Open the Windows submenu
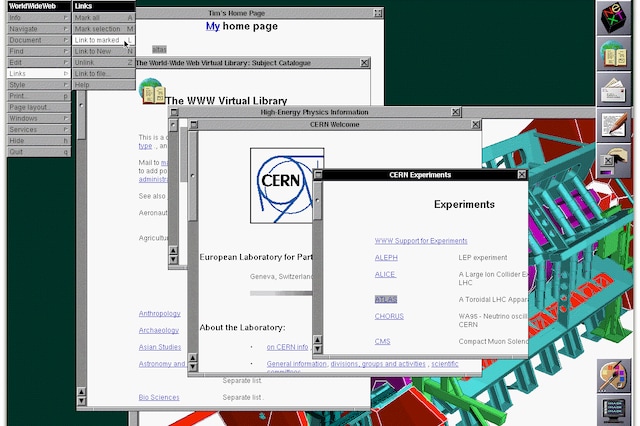 tap(39, 118)
